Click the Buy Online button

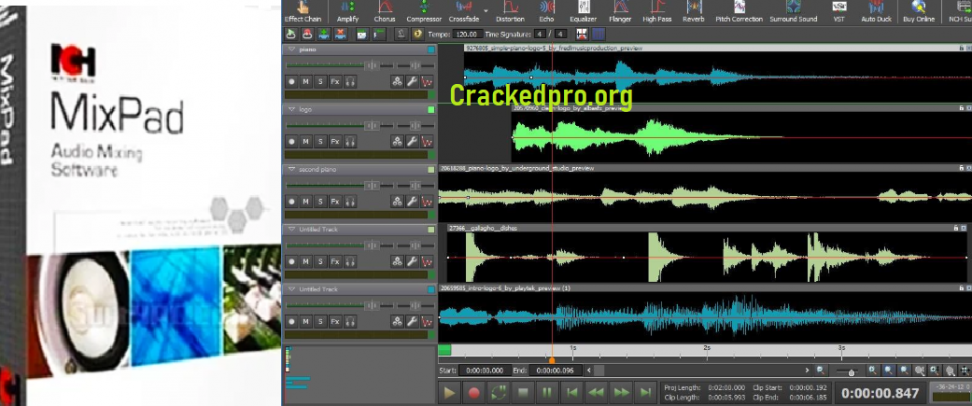pos(919,11)
